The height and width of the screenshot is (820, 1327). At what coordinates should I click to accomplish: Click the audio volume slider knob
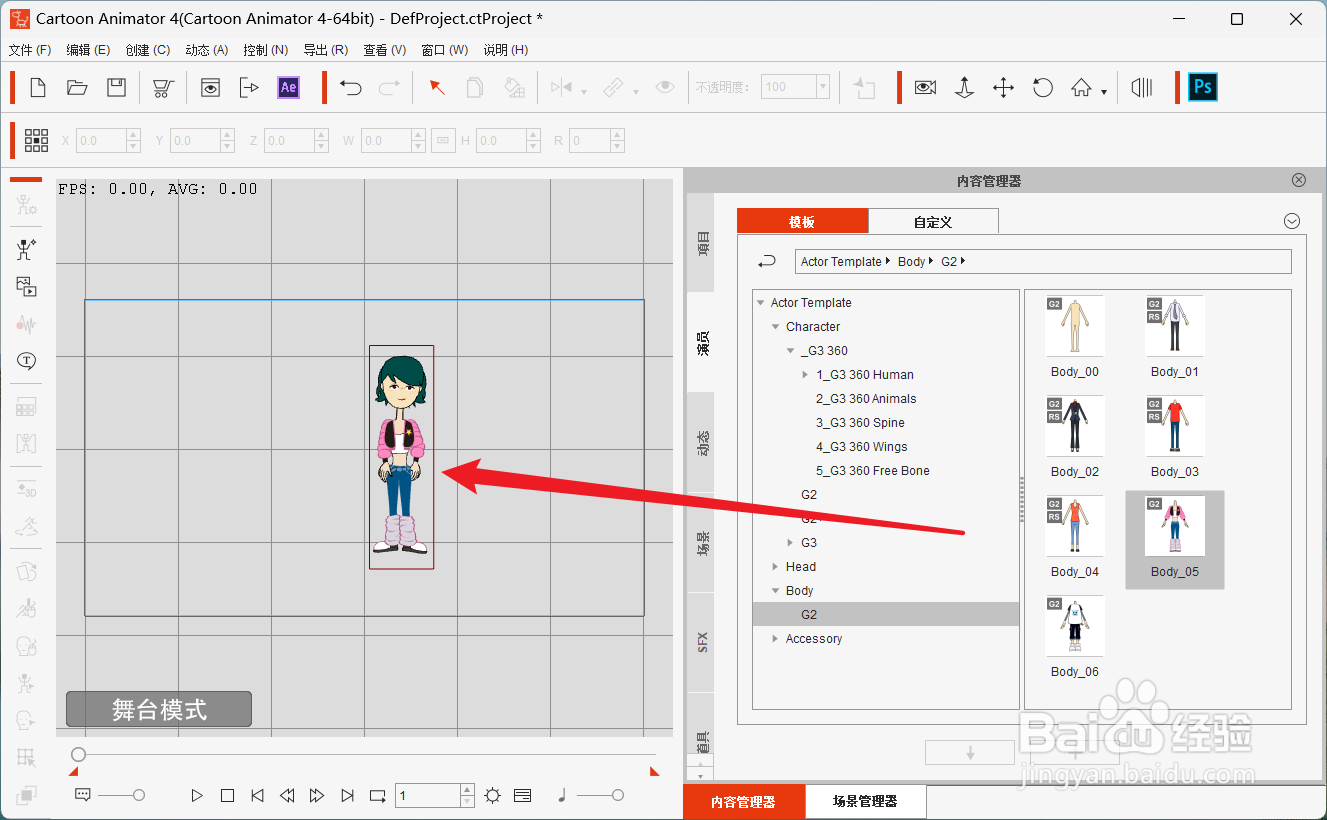point(618,795)
